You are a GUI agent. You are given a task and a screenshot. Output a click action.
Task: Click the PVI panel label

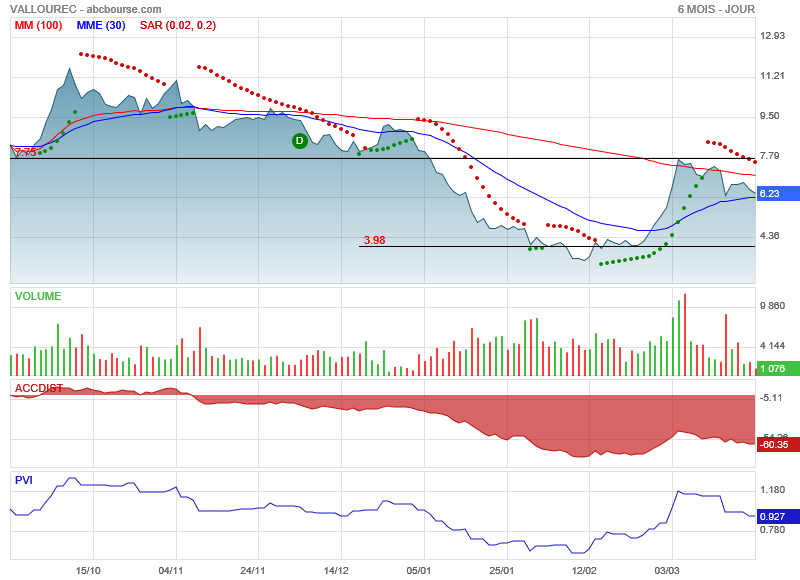point(23,480)
